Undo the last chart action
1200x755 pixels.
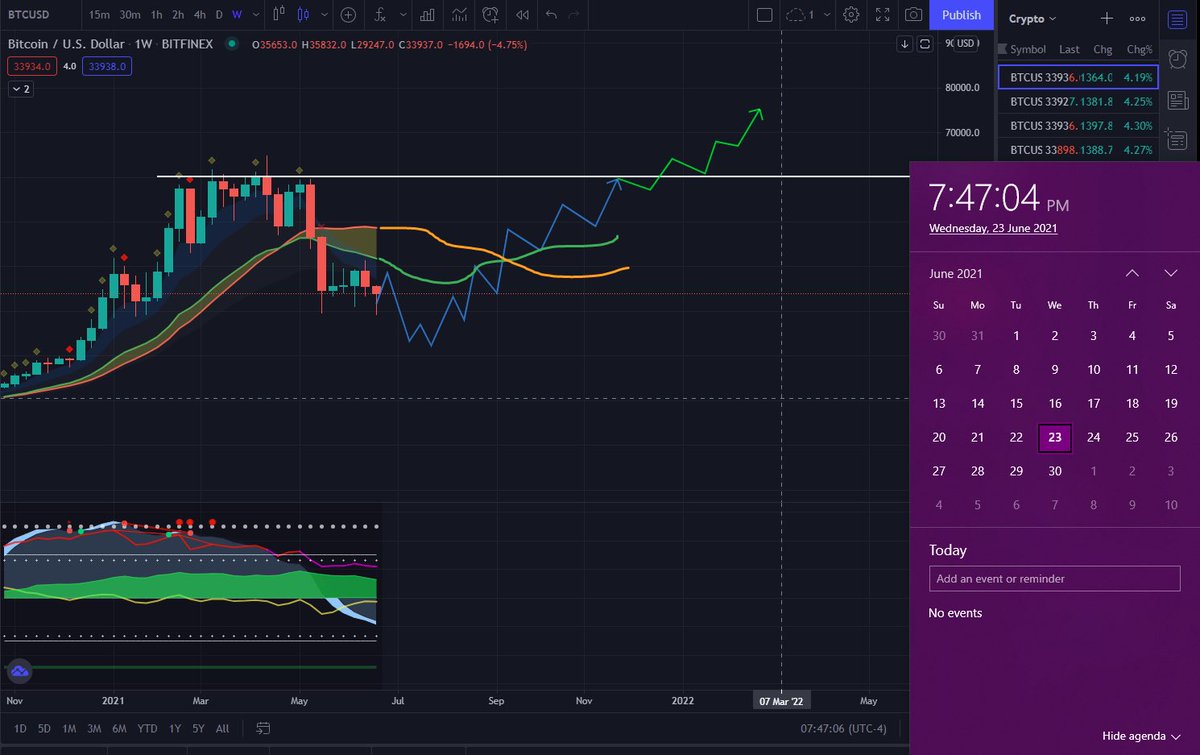pos(551,15)
